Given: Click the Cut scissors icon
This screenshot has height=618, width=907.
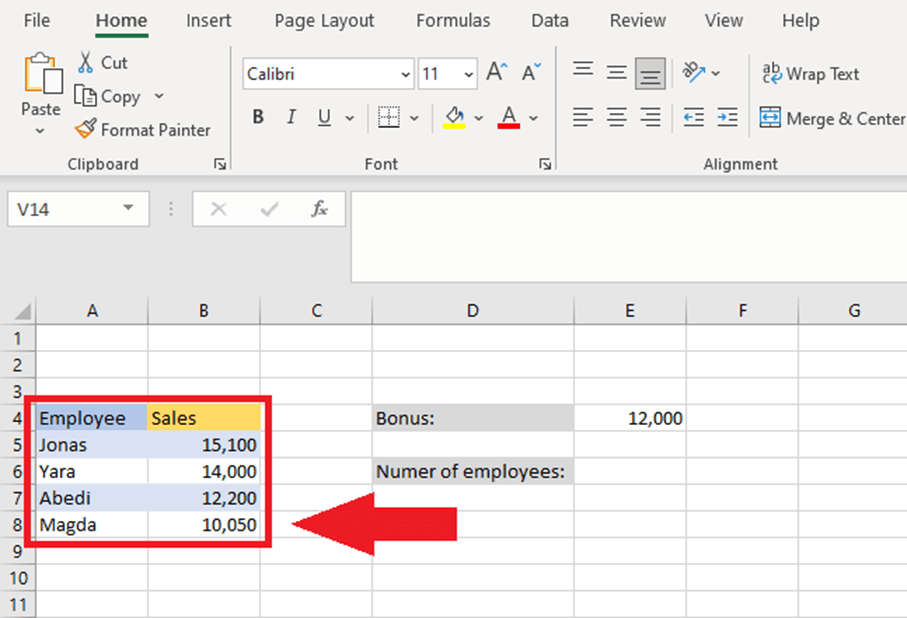Looking at the screenshot, I should (85, 62).
